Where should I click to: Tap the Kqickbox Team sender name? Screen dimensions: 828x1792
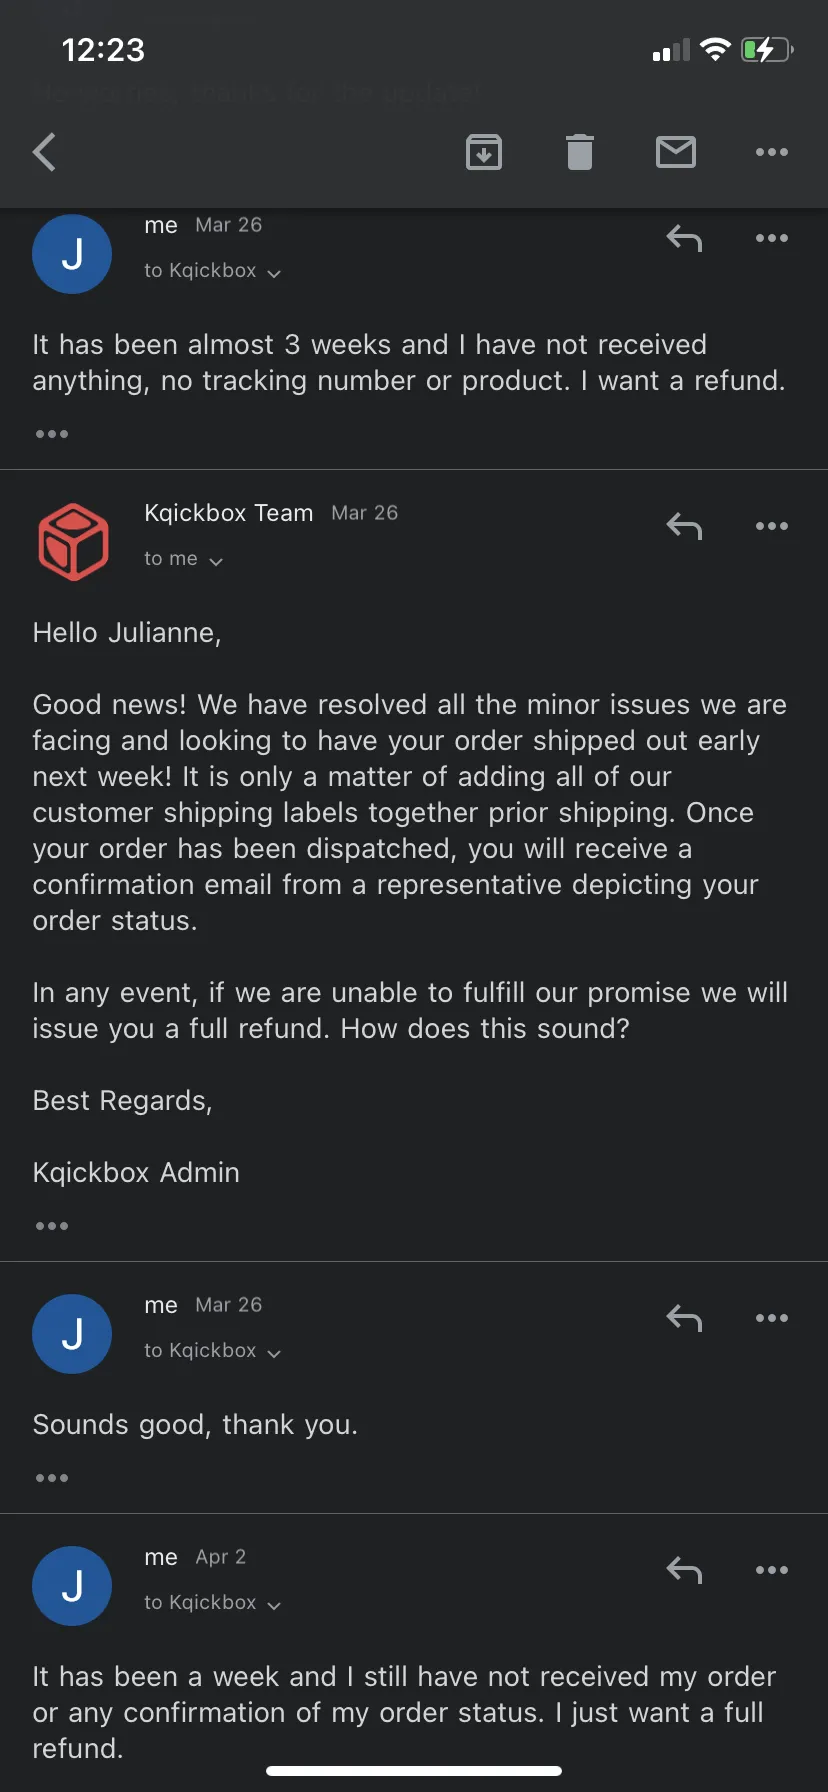click(x=229, y=513)
